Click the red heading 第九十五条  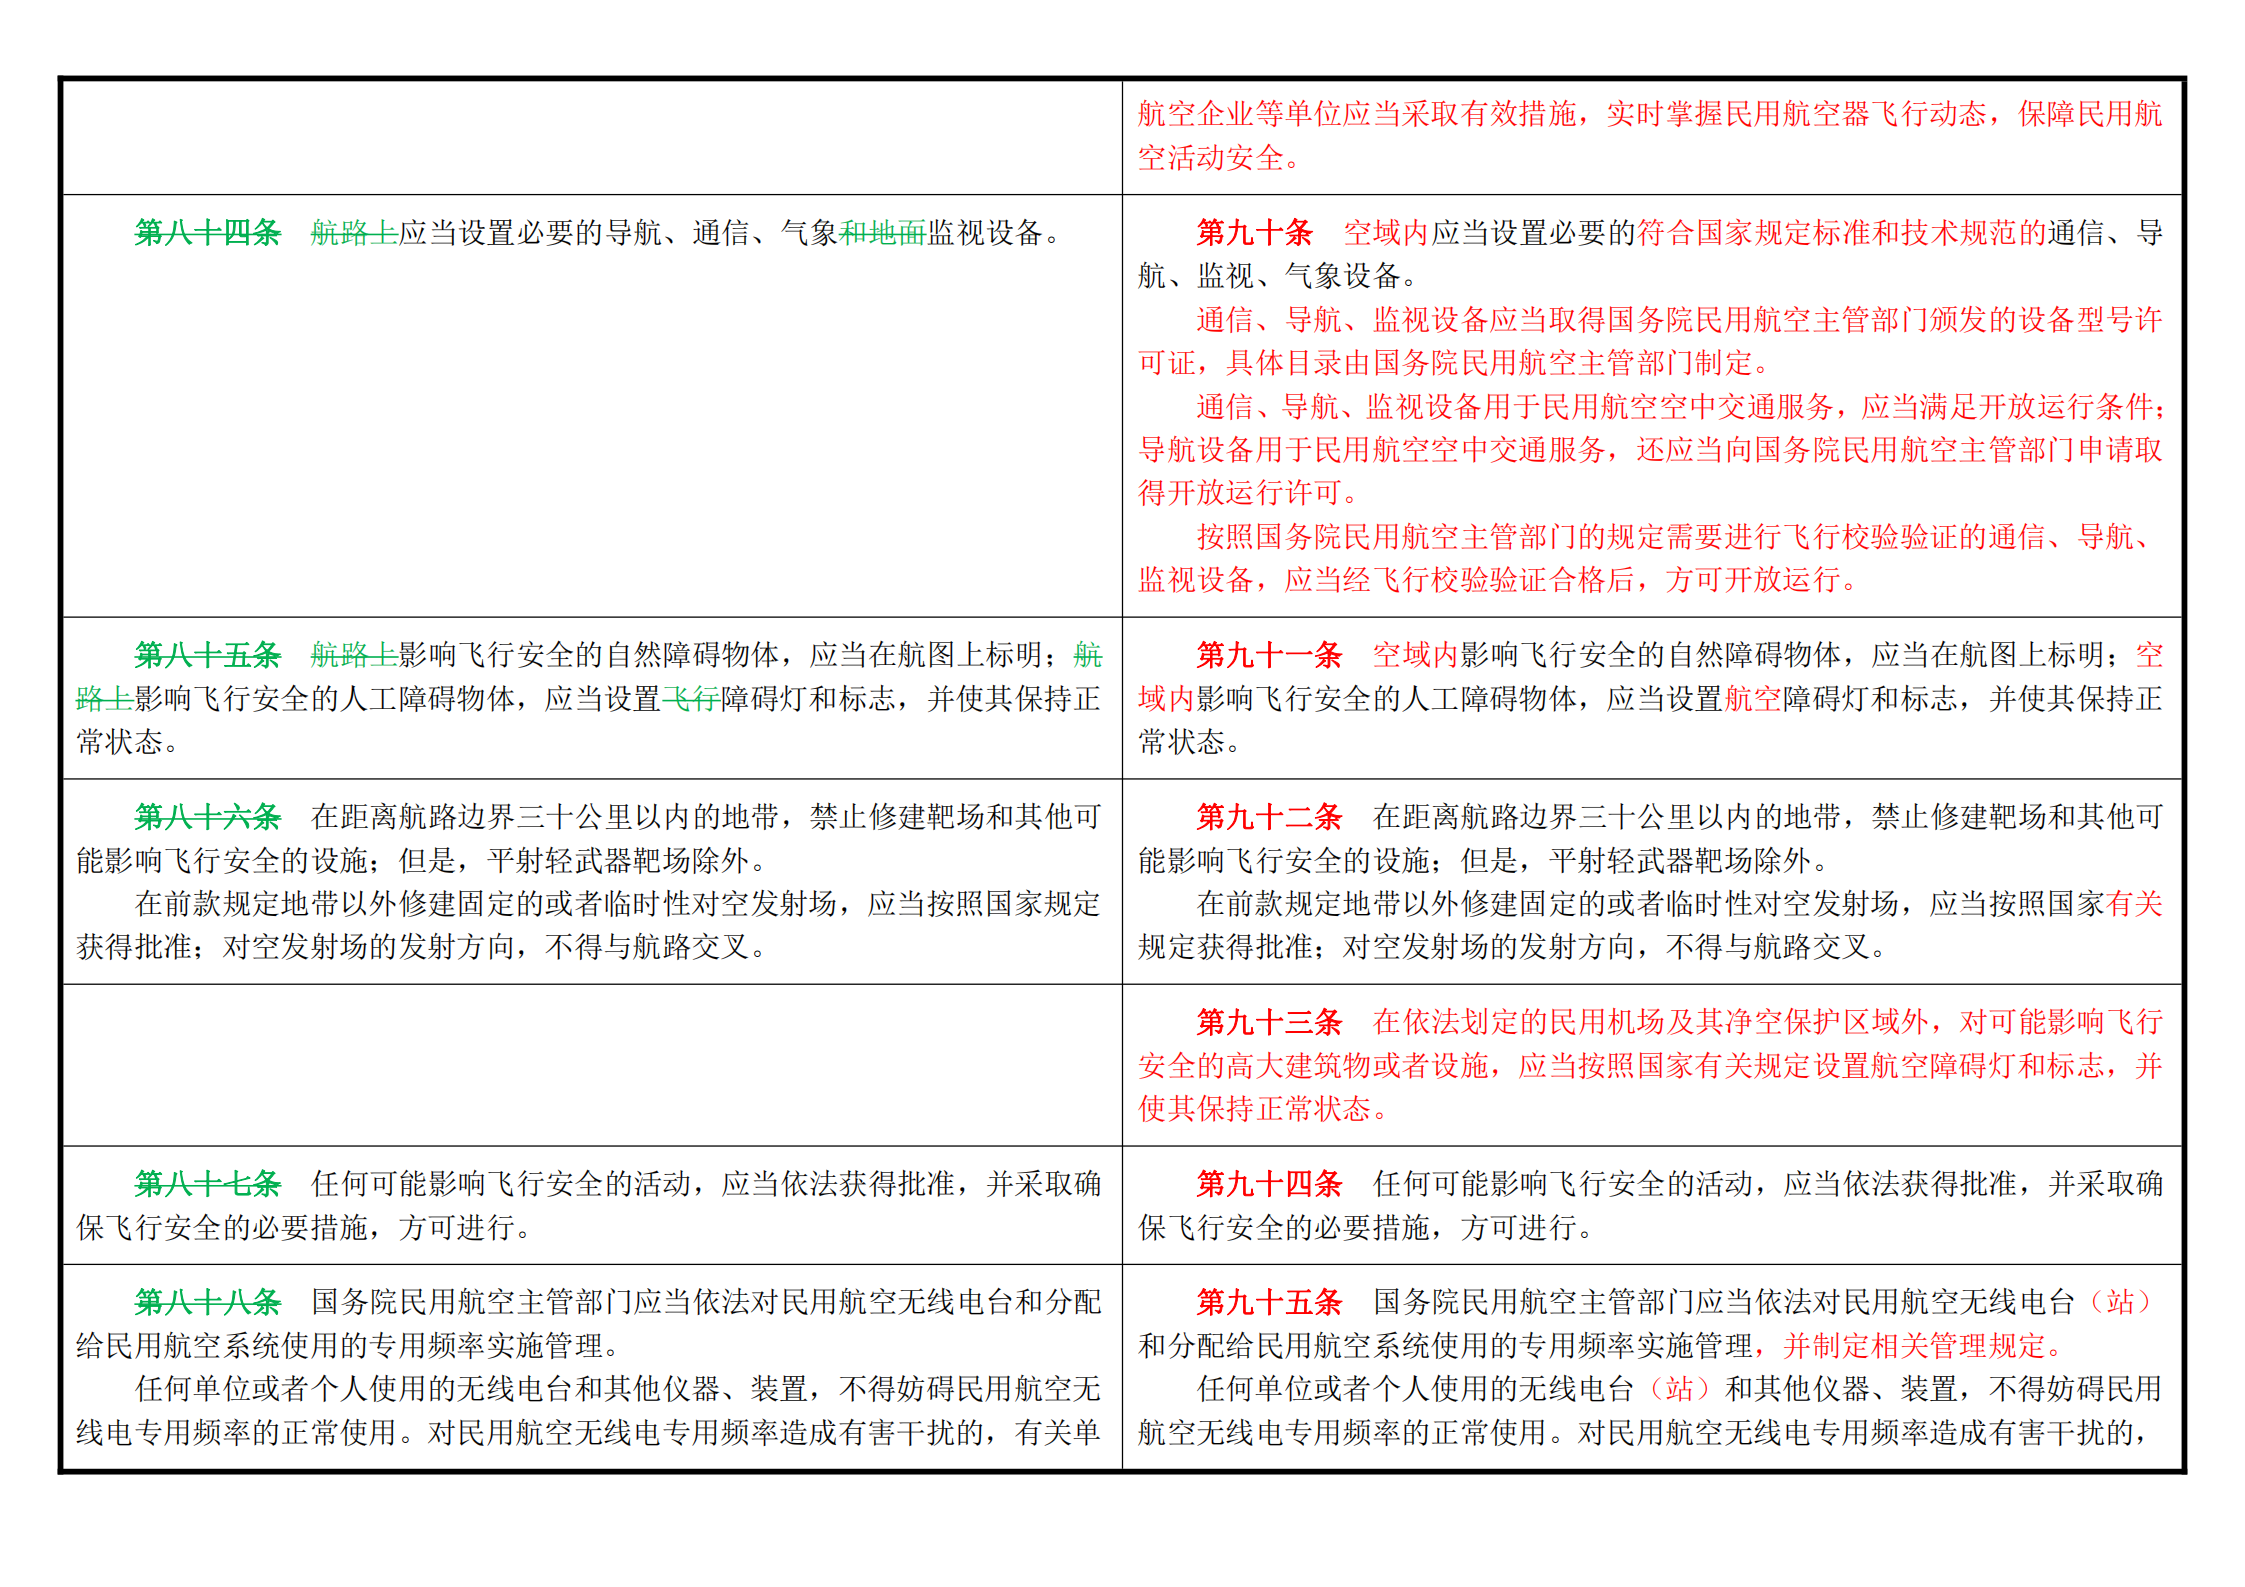[x=1269, y=1302]
